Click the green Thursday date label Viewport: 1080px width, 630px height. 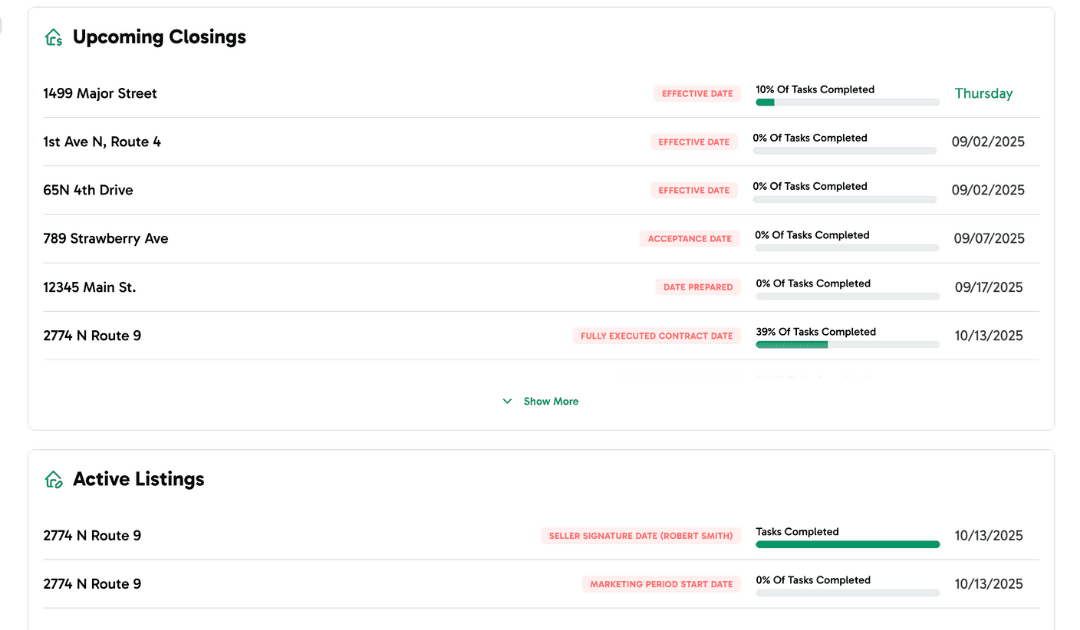pyautogui.click(x=983, y=93)
